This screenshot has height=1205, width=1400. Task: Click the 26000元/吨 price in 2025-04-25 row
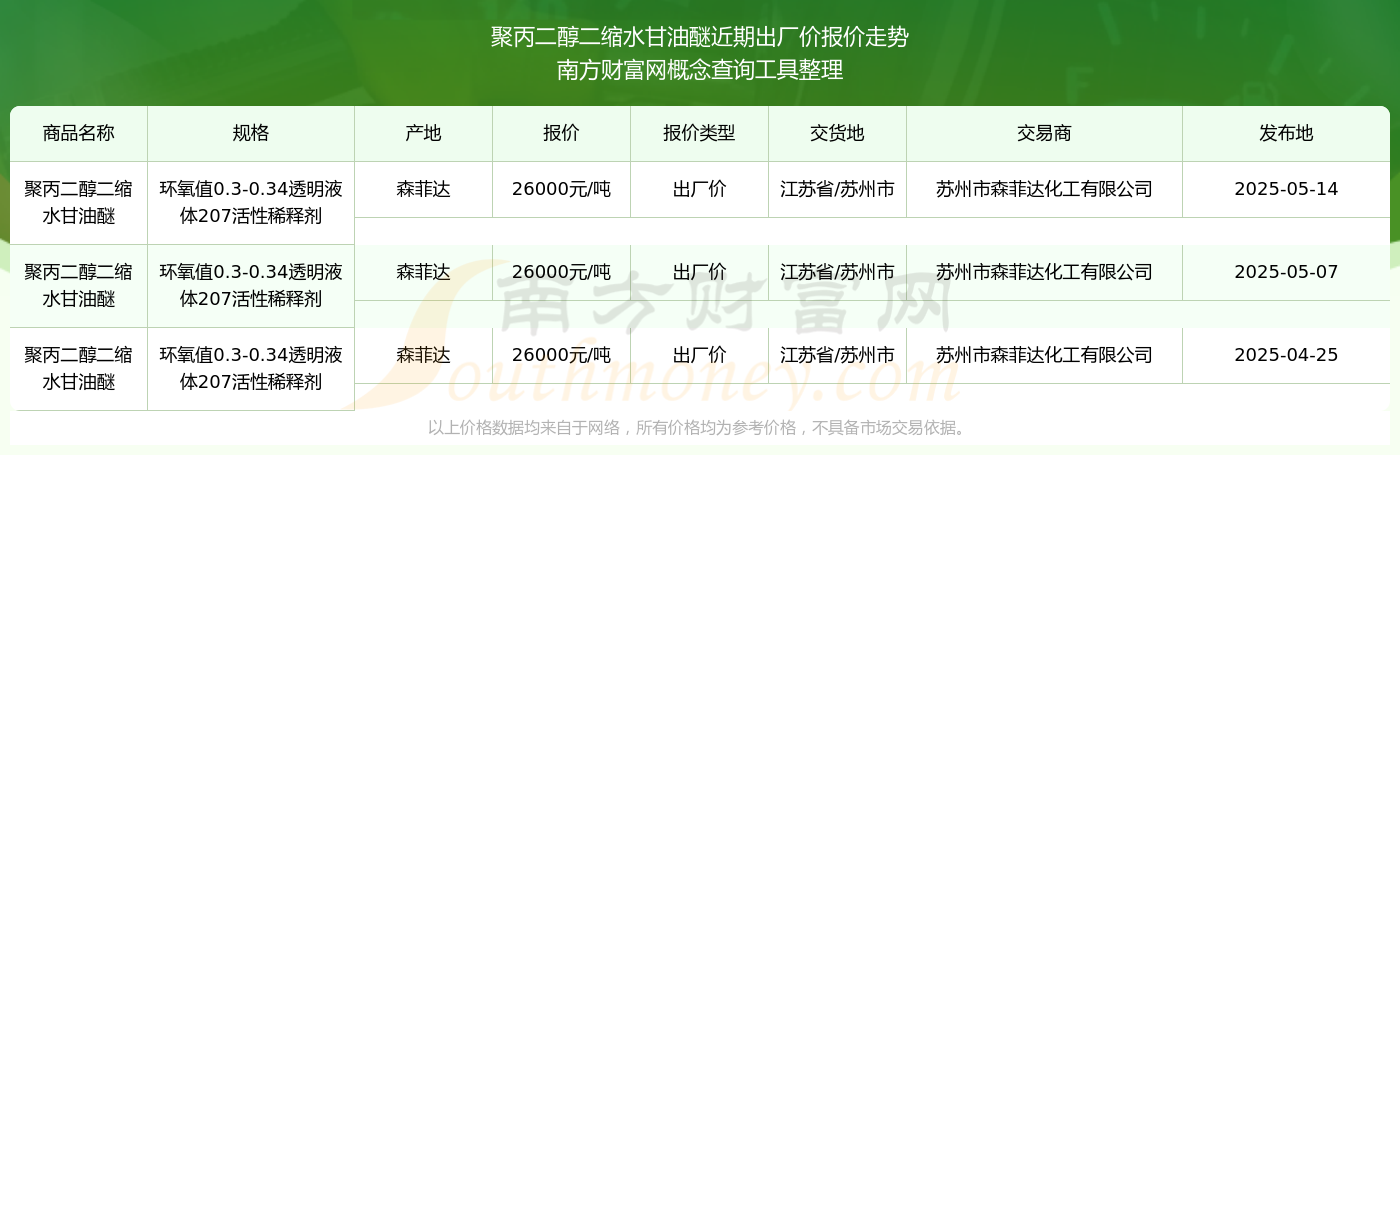(562, 356)
